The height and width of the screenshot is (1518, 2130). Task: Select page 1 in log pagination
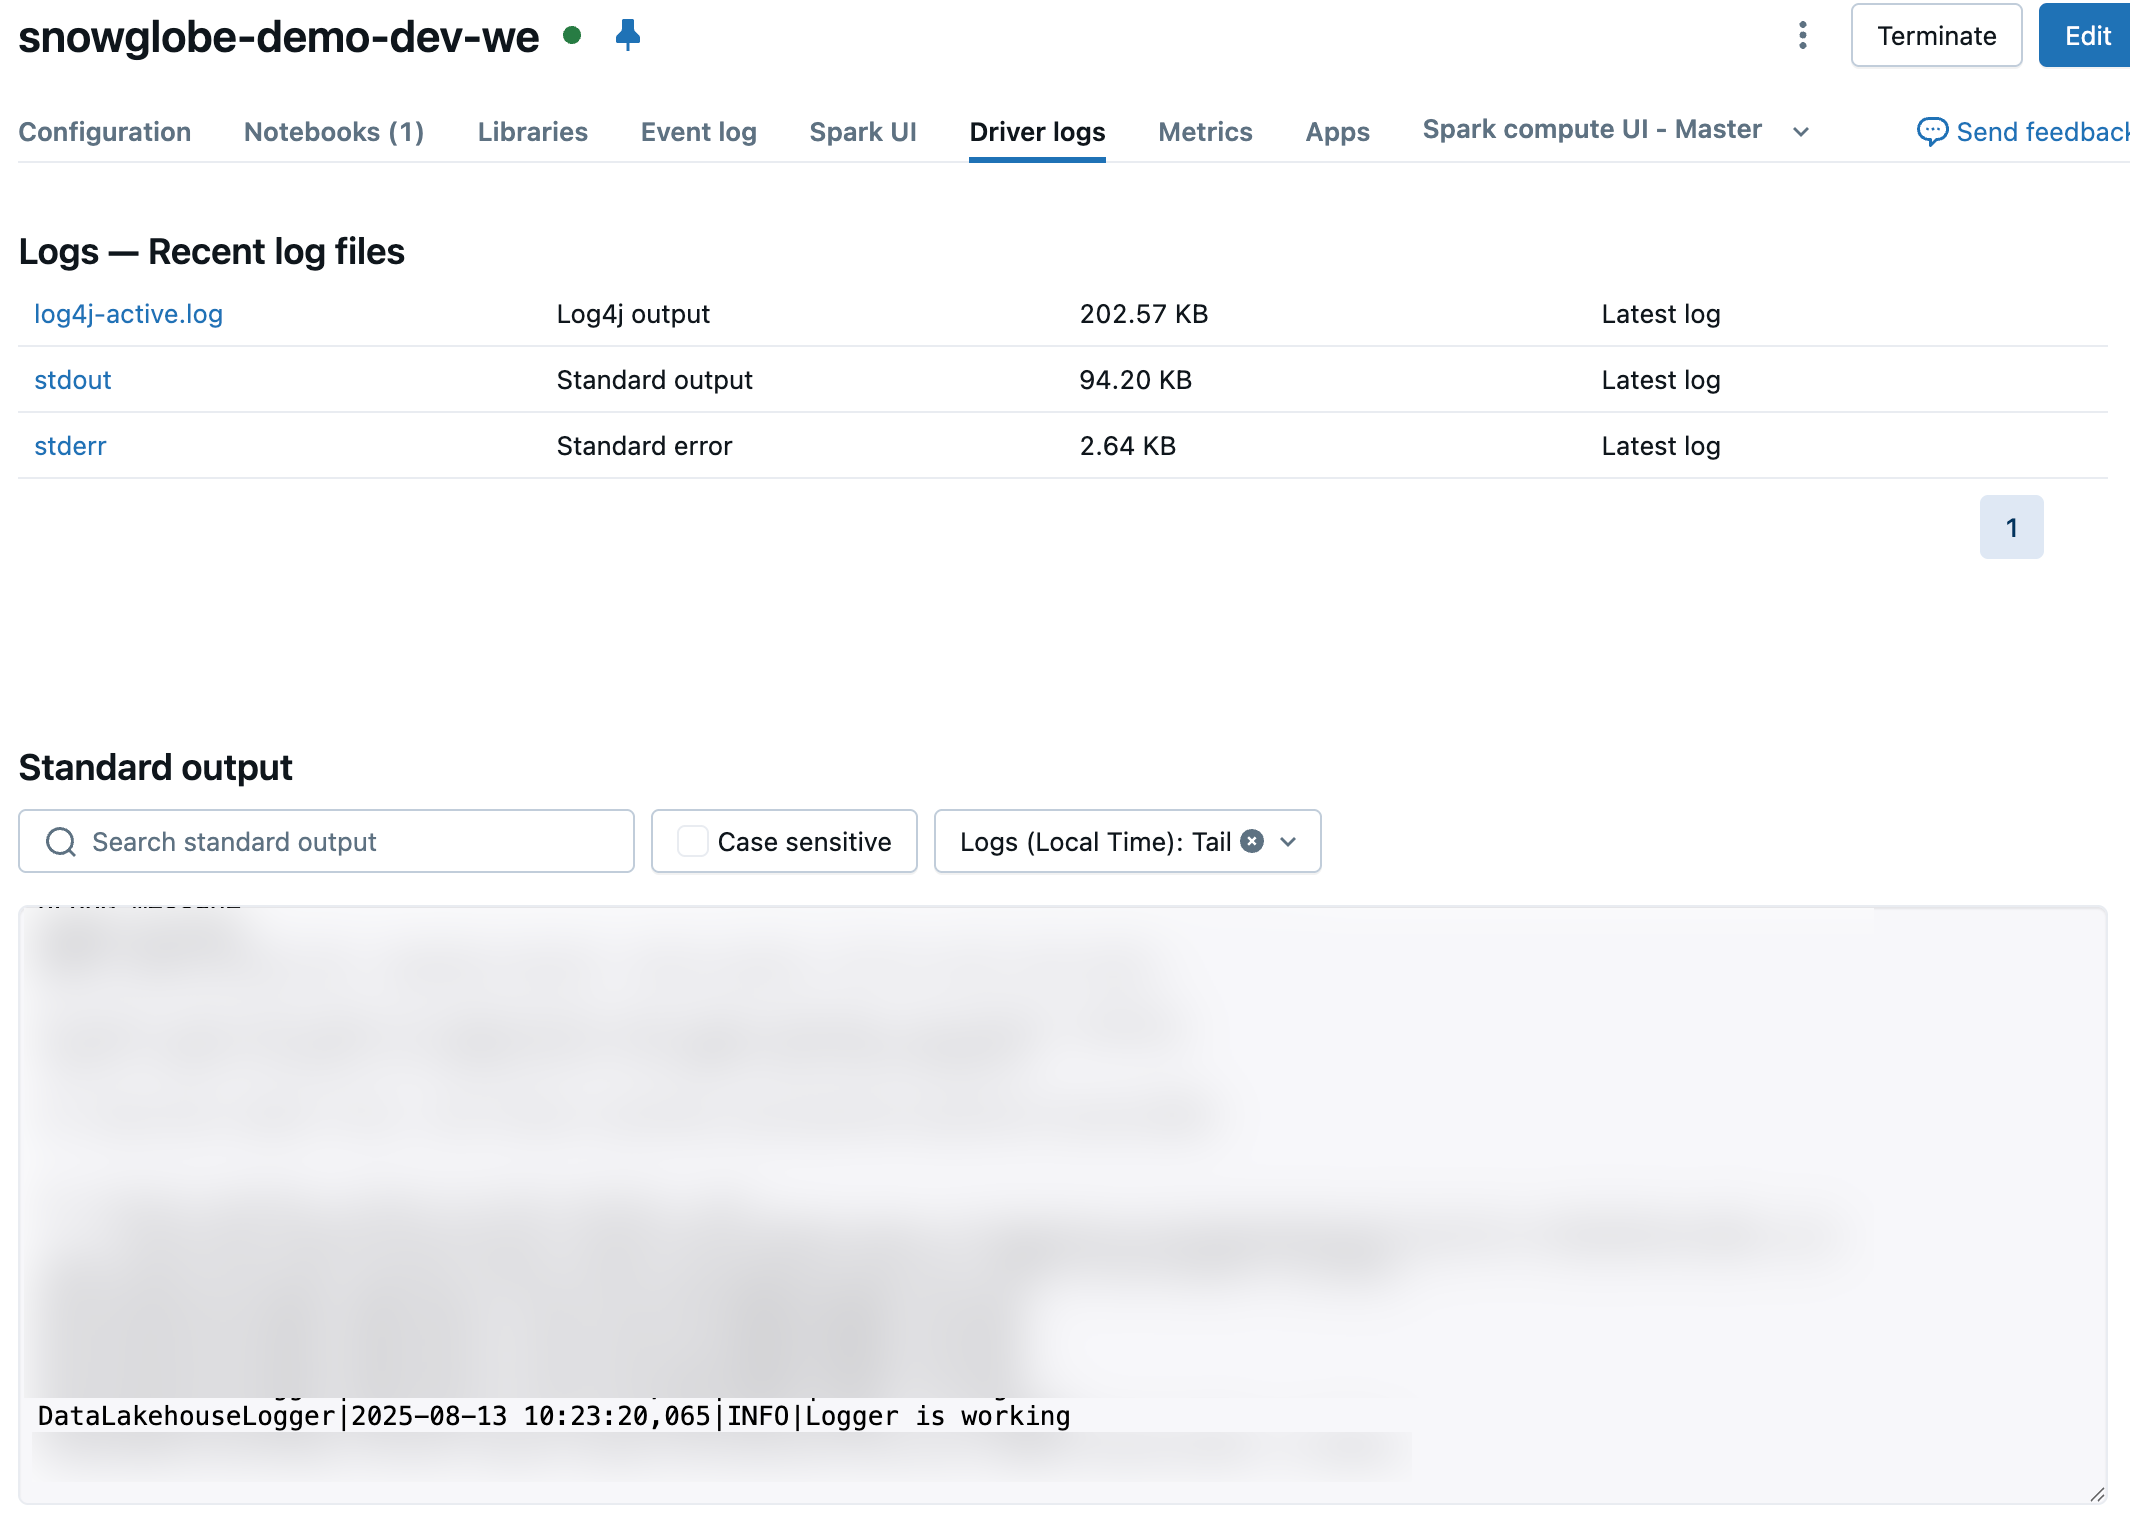(2011, 527)
